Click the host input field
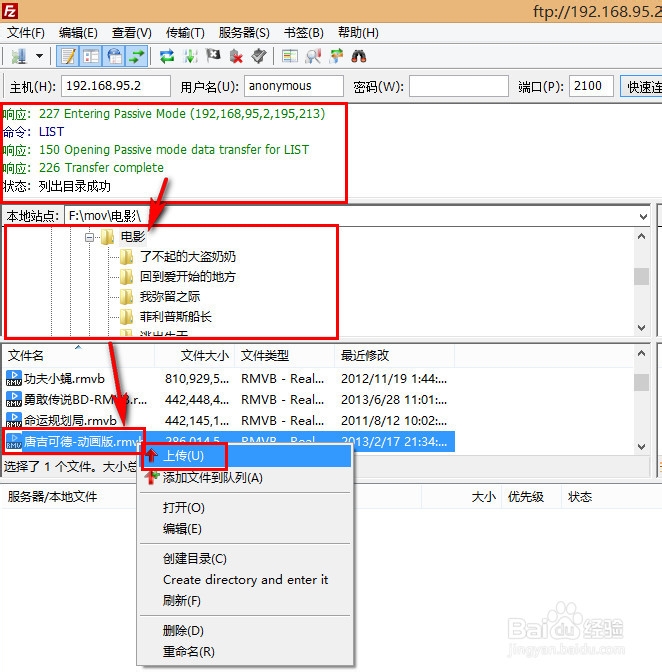662x672 pixels. click(x=116, y=86)
